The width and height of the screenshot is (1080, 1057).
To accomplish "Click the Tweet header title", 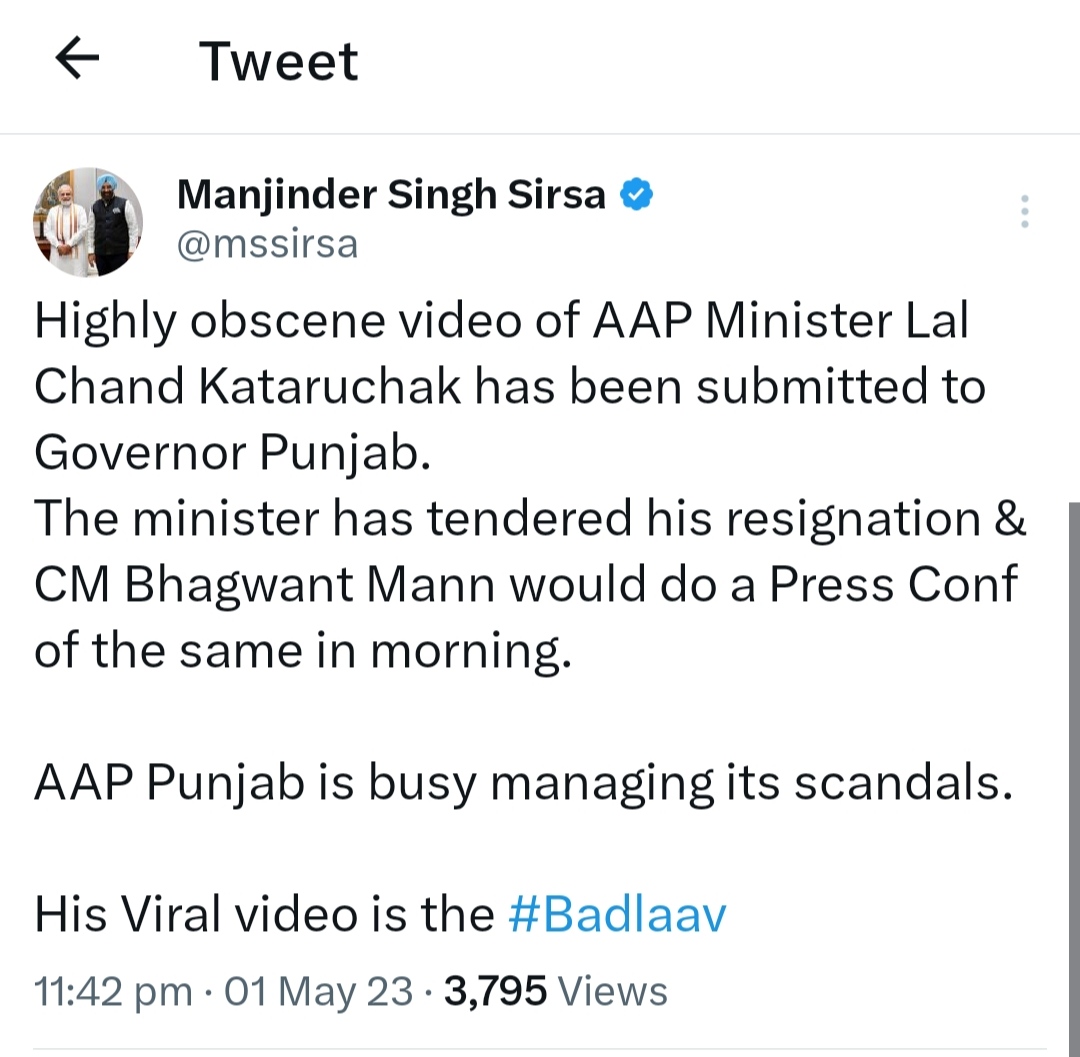I will pyautogui.click(x=279, y=62).
